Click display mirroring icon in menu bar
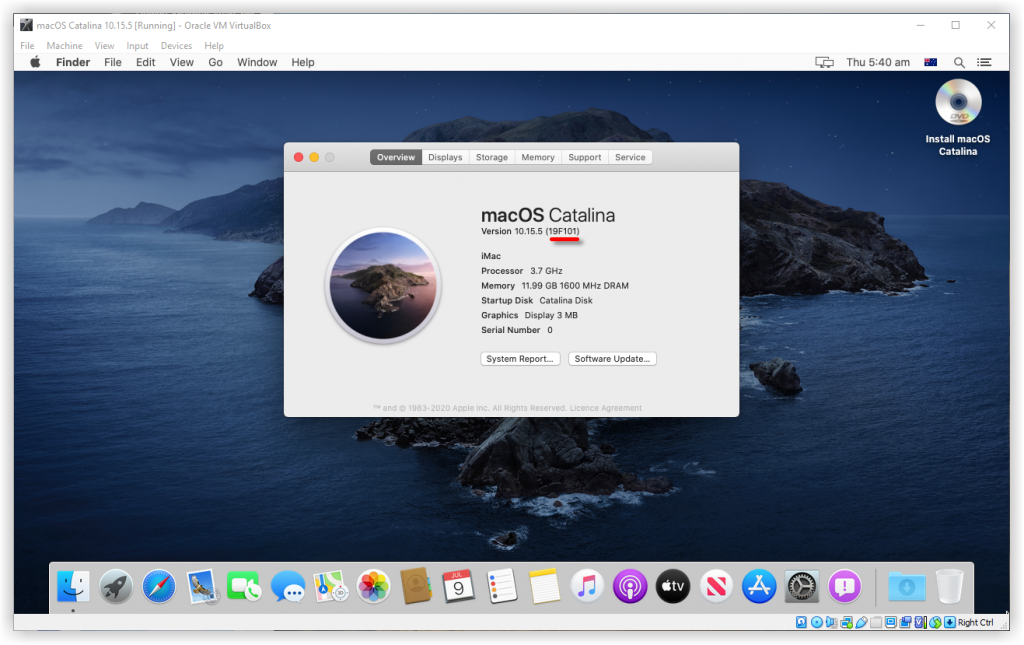This screenshot has height=645, width=1024. point(824,62)
